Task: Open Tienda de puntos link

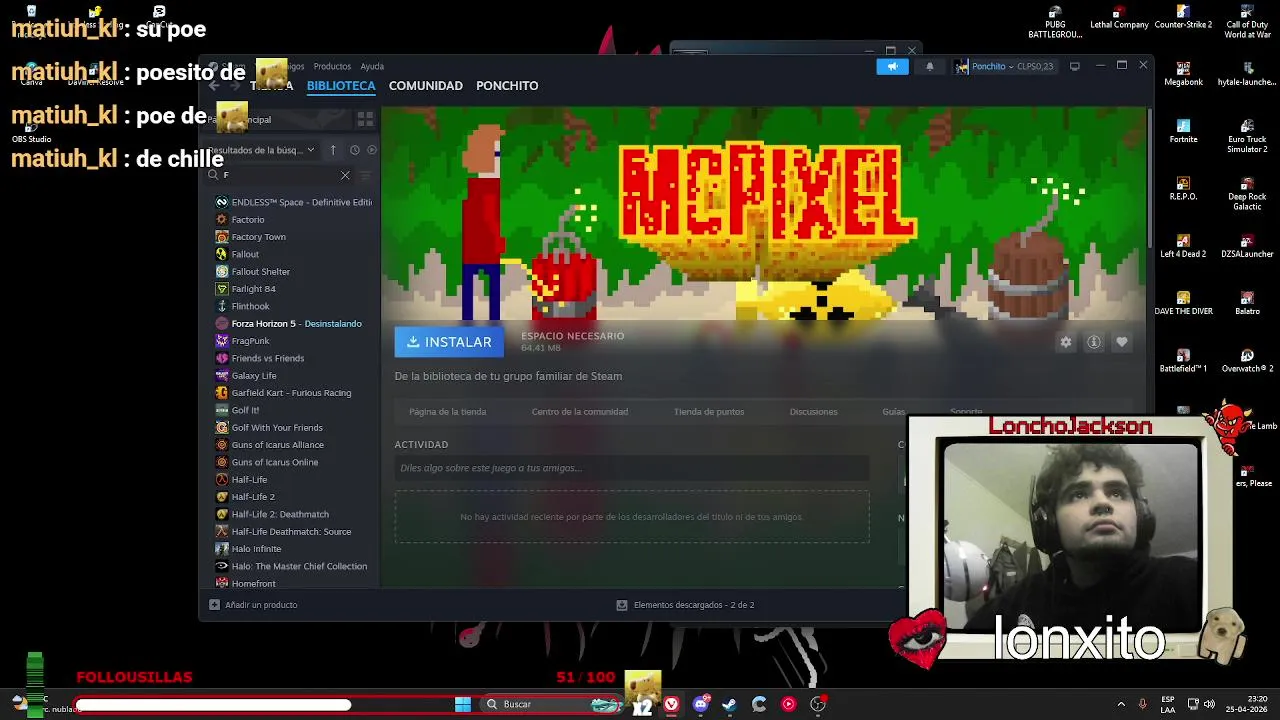Action: [709, 412]
